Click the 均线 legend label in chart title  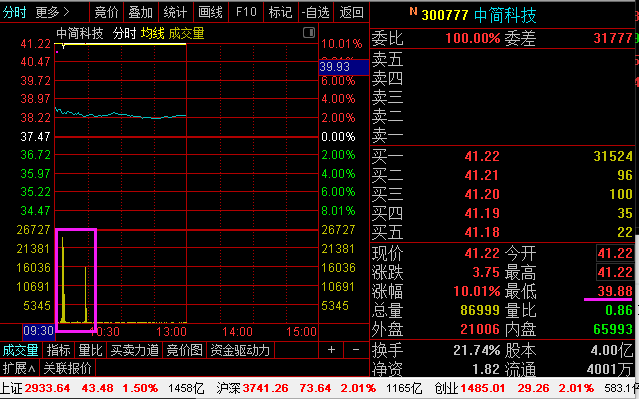[152, 33]
